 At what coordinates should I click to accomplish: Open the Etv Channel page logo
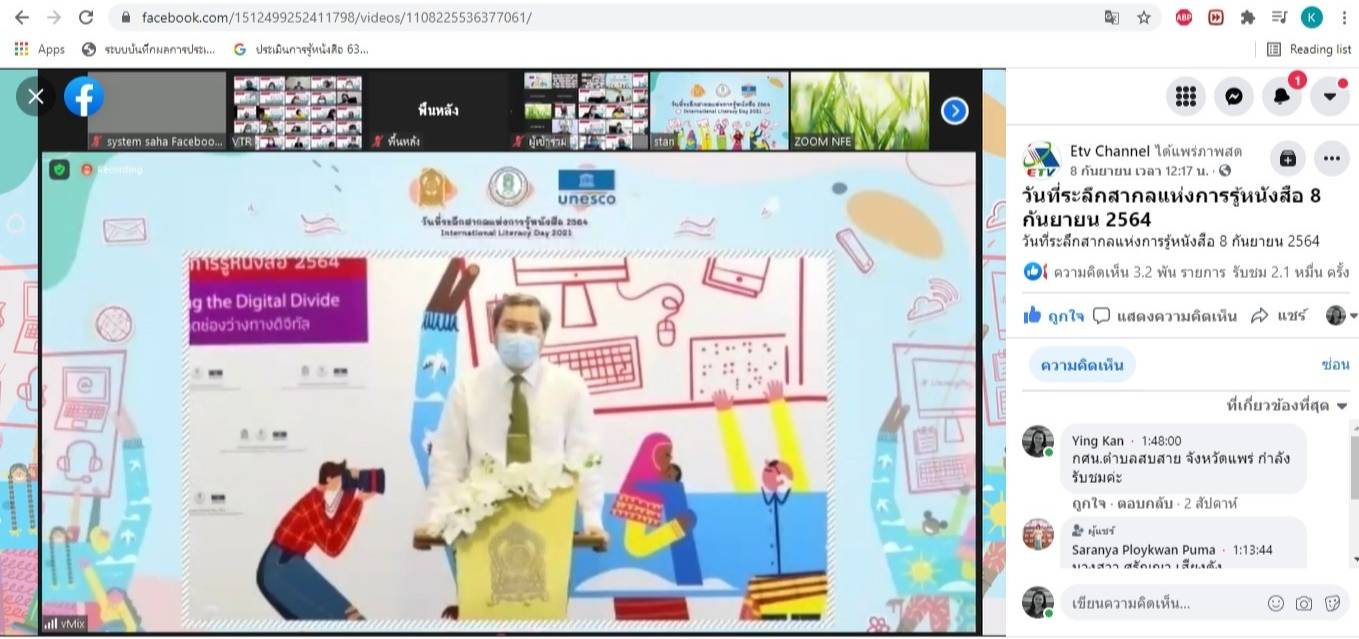(1041, 159)
